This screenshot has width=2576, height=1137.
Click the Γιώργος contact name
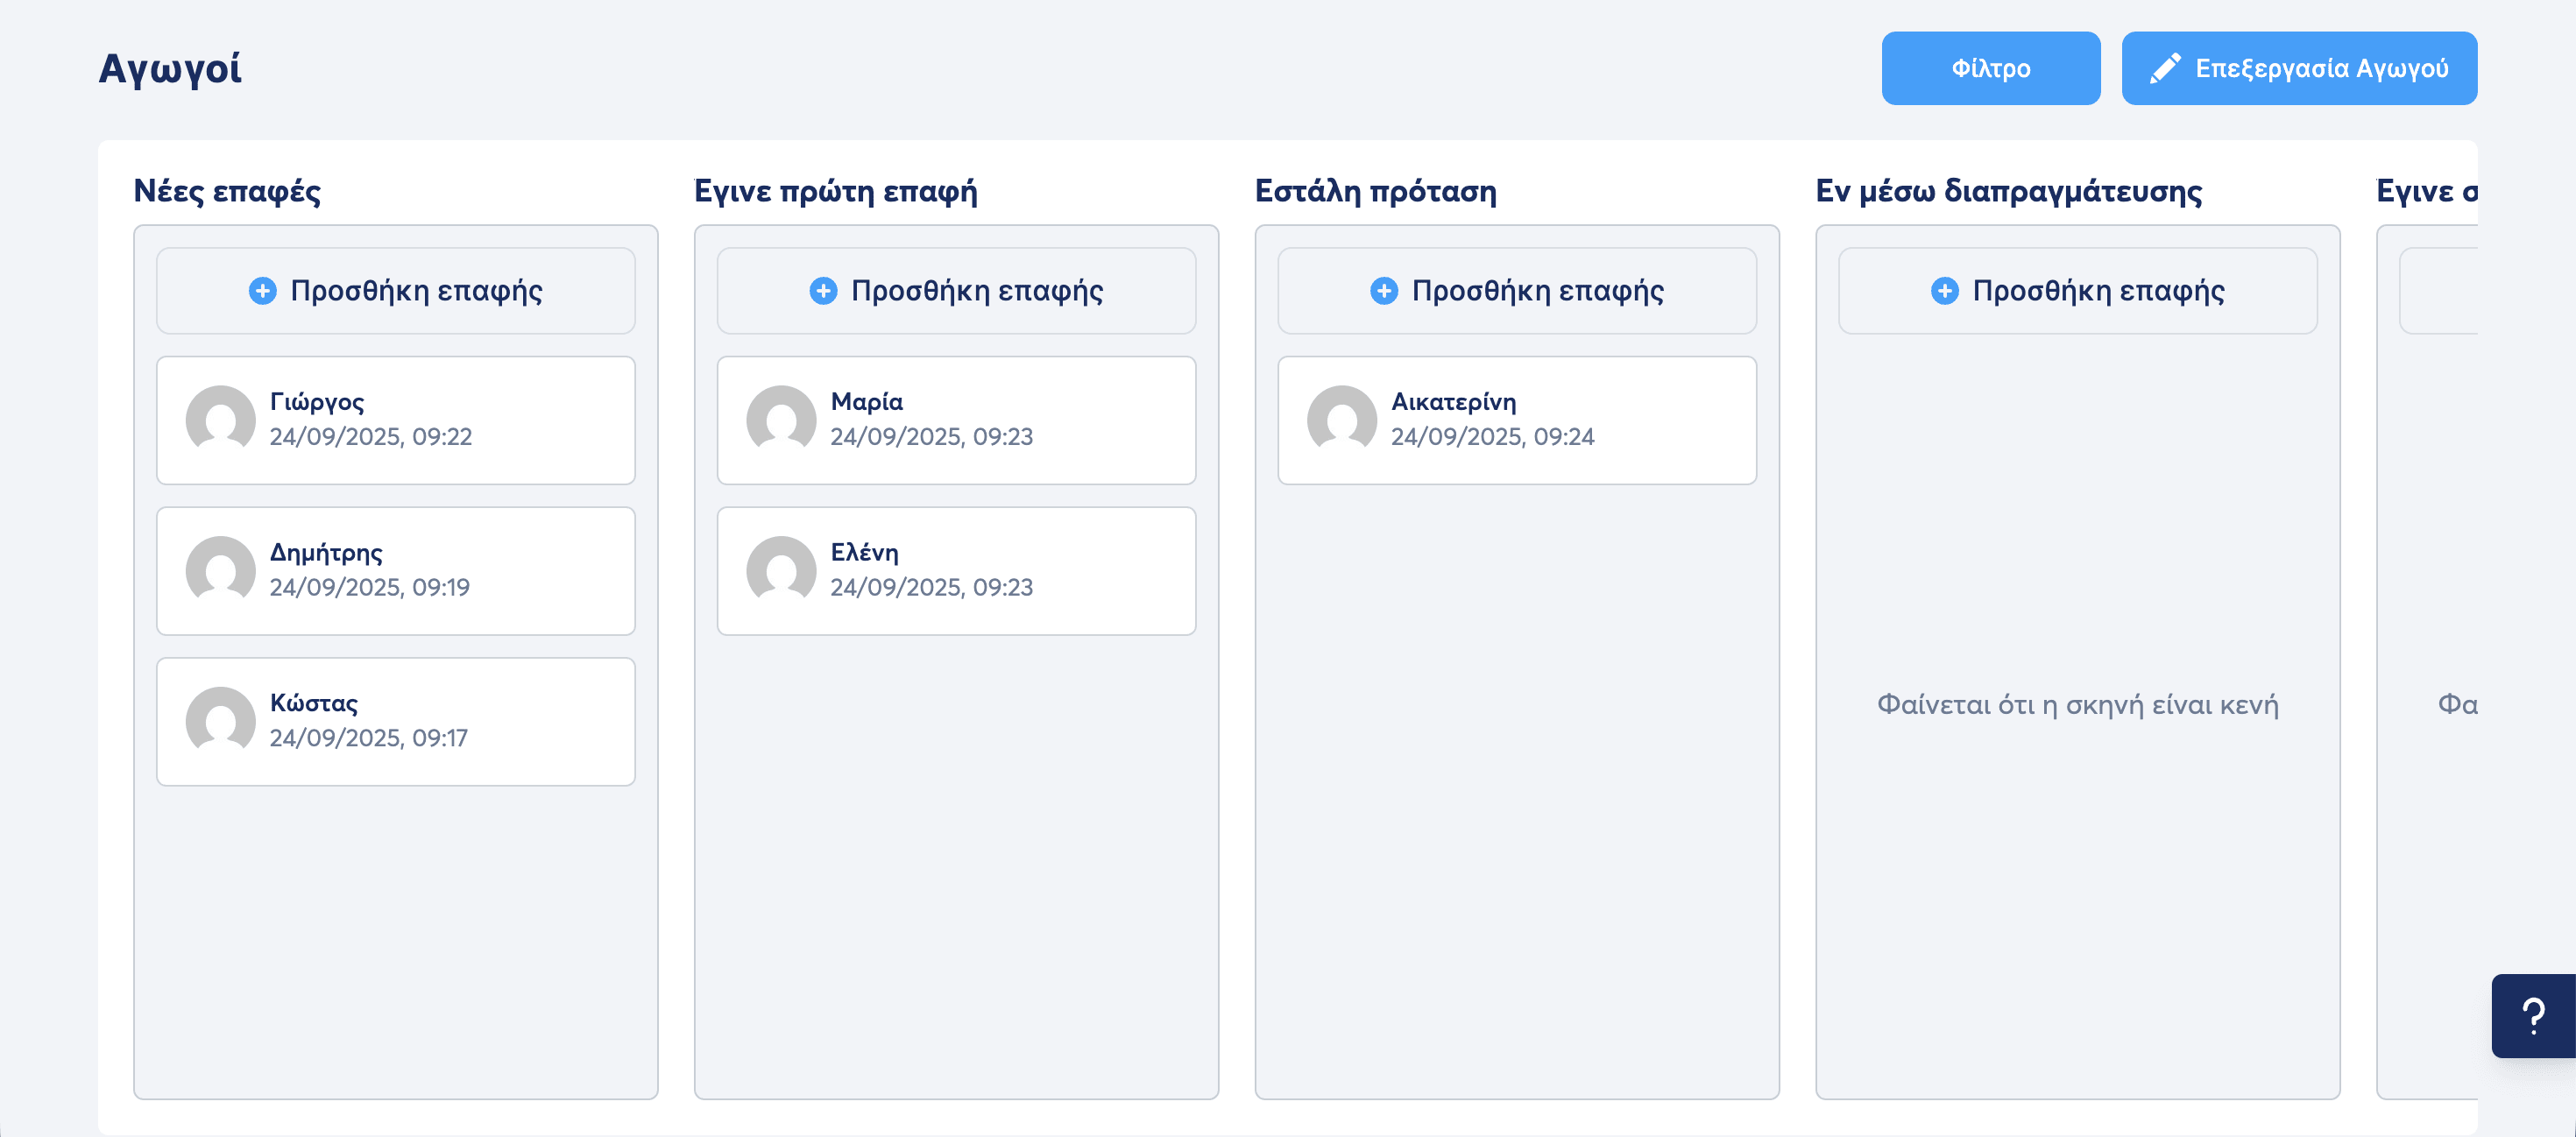(317, 402)
